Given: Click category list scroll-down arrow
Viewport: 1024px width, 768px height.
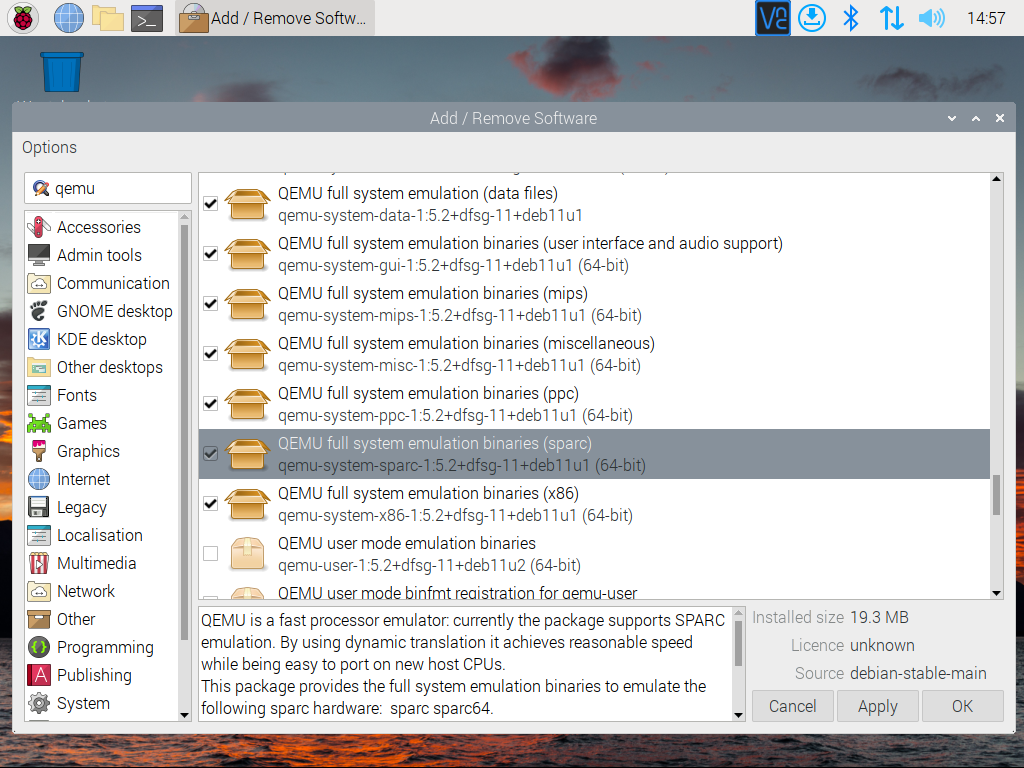Looking at the screenshot, I should [185, 715].
